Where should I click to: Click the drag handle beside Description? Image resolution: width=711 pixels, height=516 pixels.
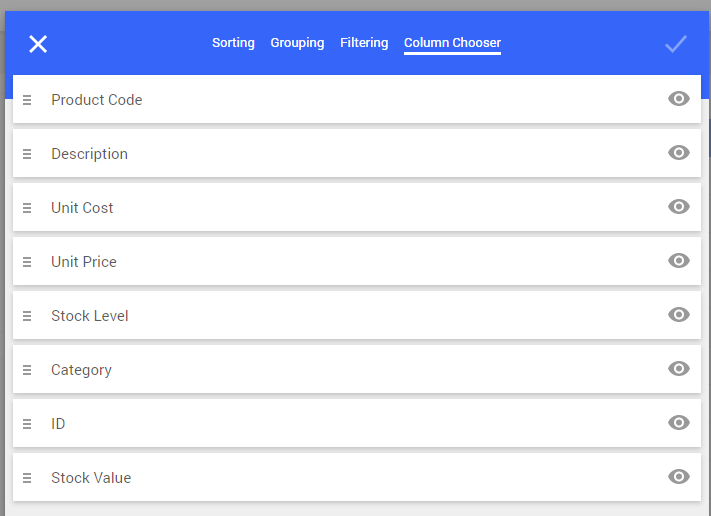click(27, 154)
